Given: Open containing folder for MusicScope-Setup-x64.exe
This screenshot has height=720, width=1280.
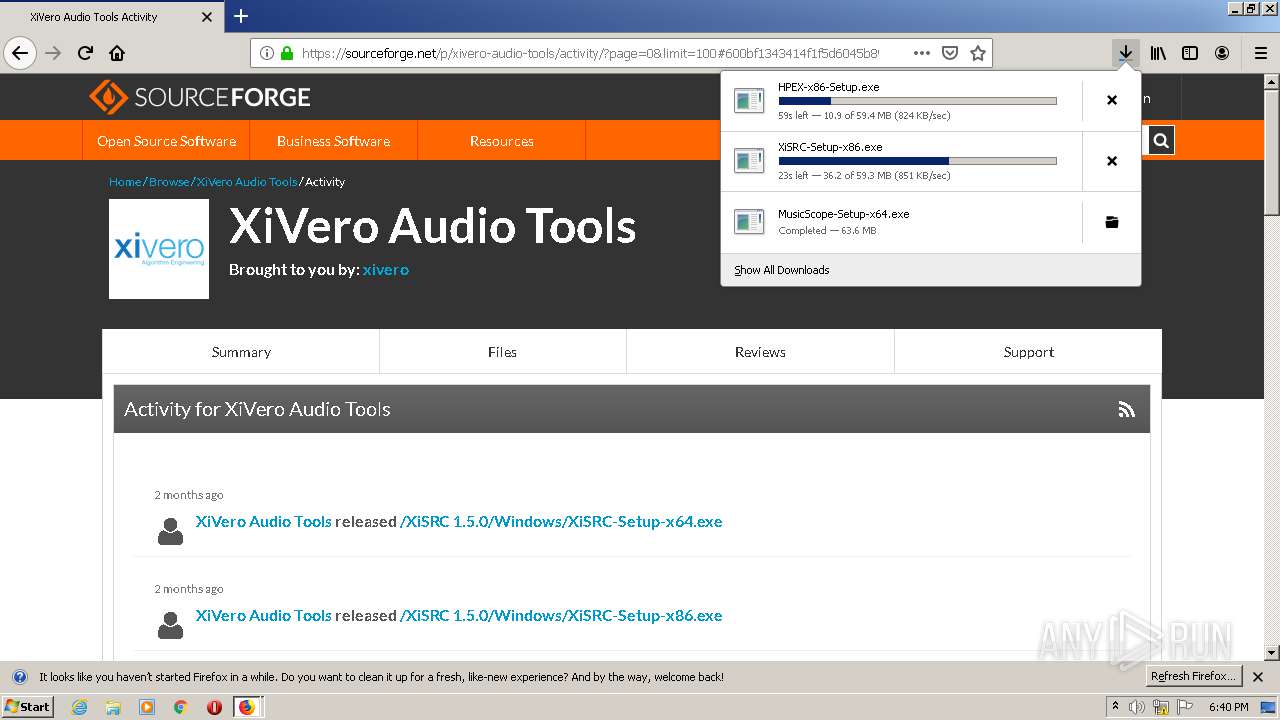Looking at the screenshot, I should pos(1112,222).
